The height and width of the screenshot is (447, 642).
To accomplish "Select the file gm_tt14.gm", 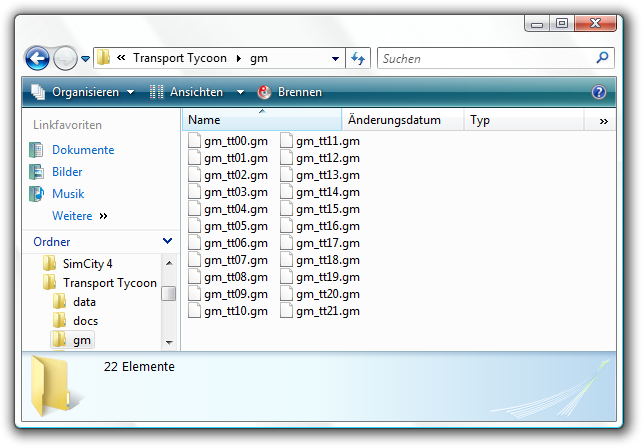I will point(328,192).
